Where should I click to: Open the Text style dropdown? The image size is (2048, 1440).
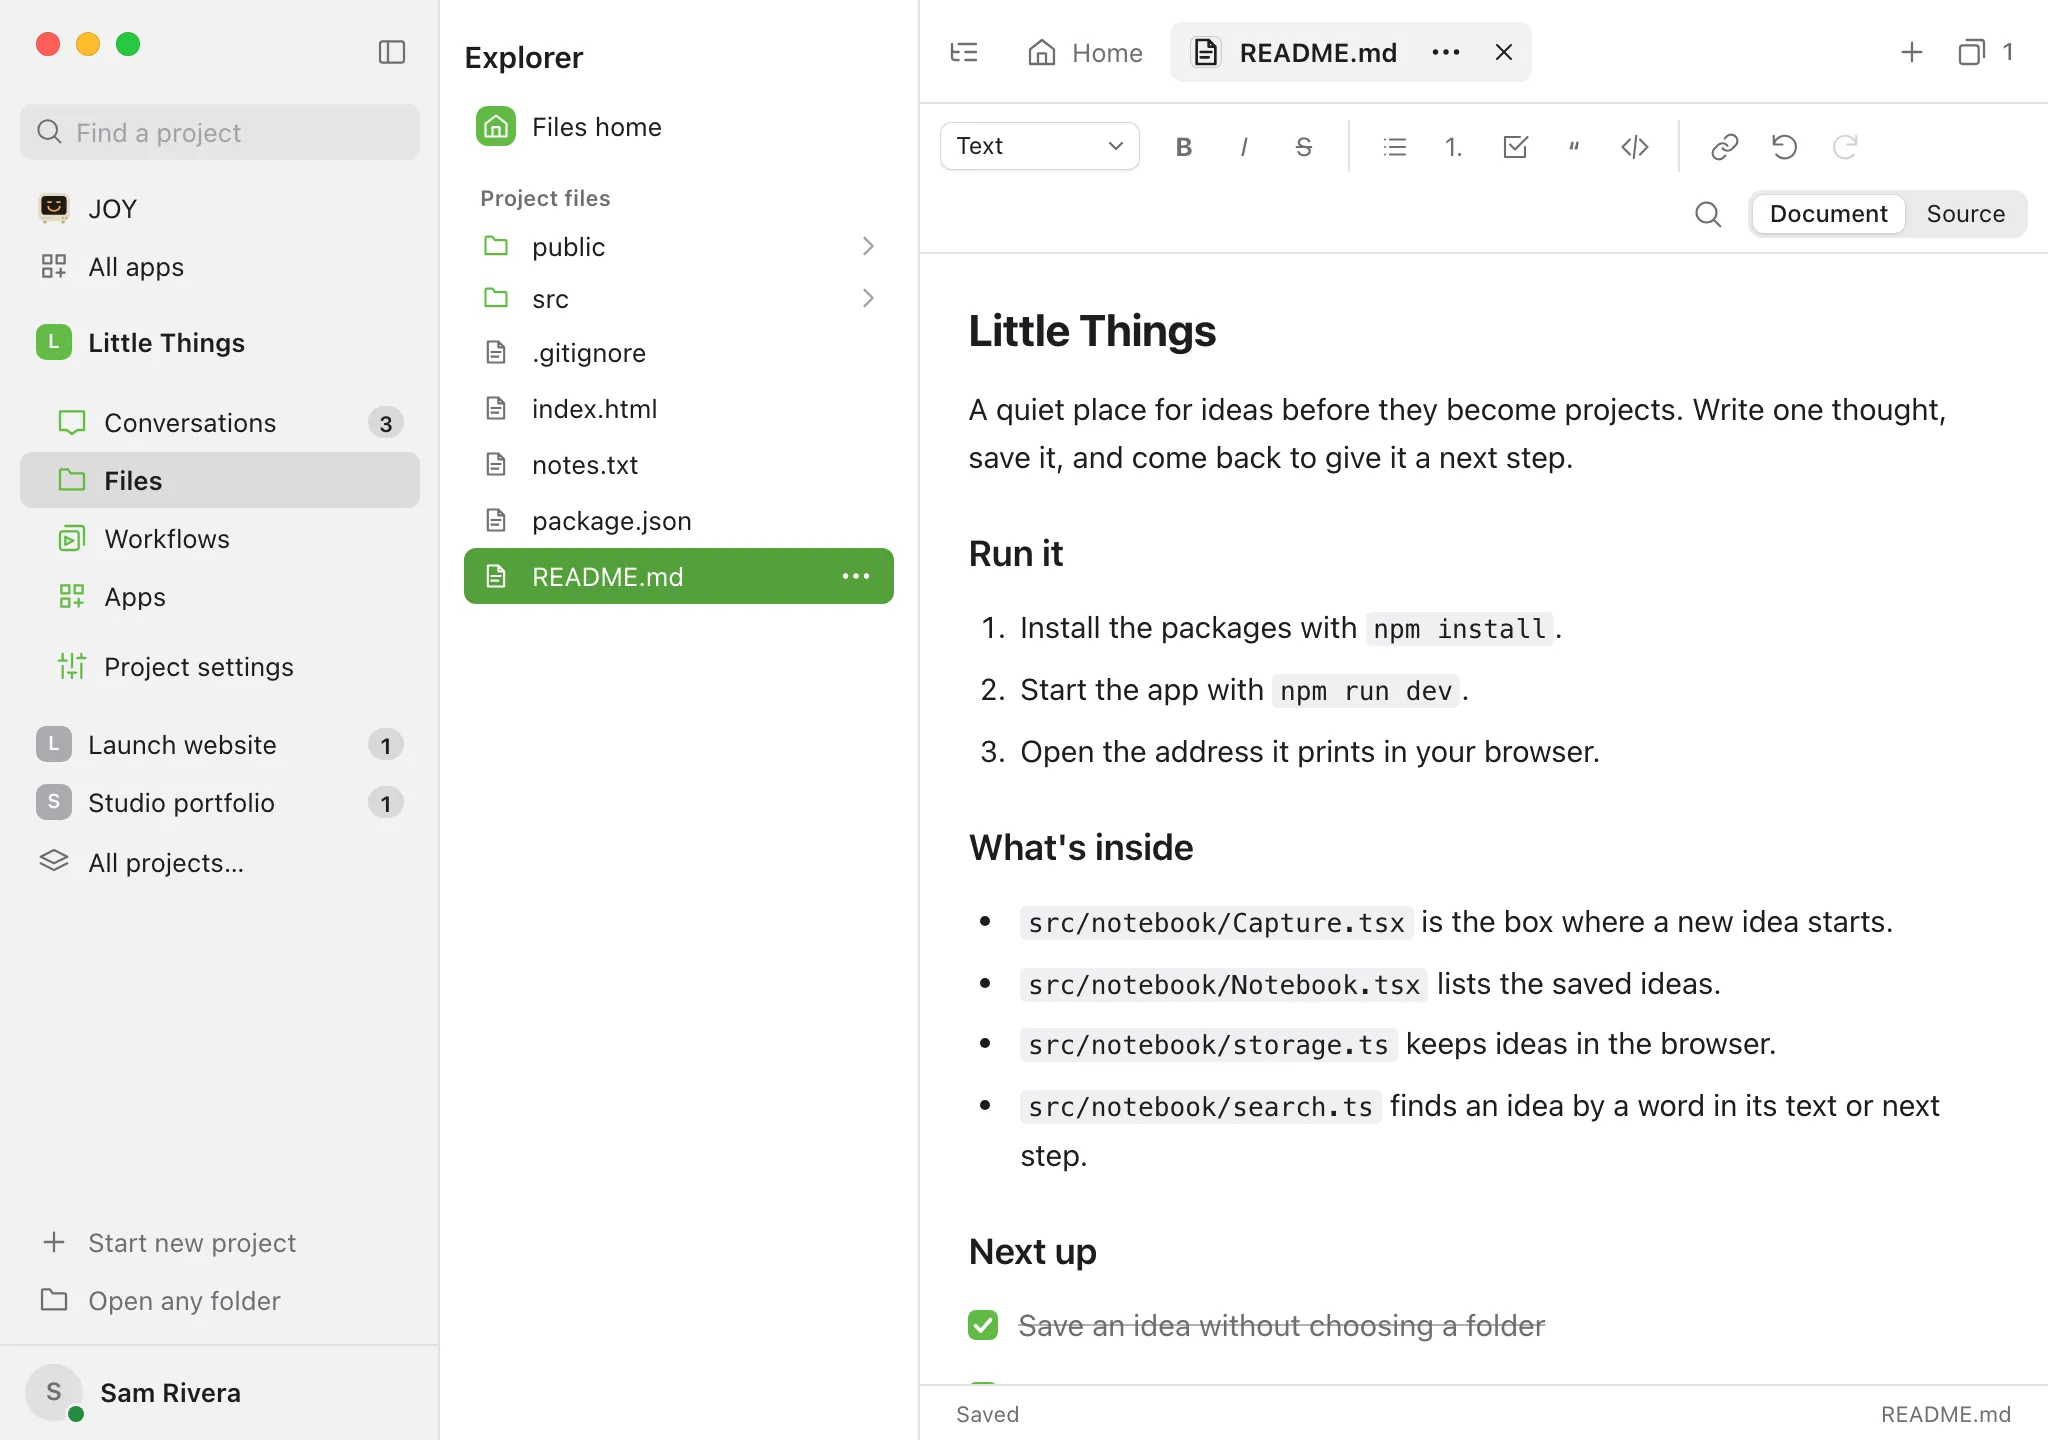click(x=1040, y=146)
